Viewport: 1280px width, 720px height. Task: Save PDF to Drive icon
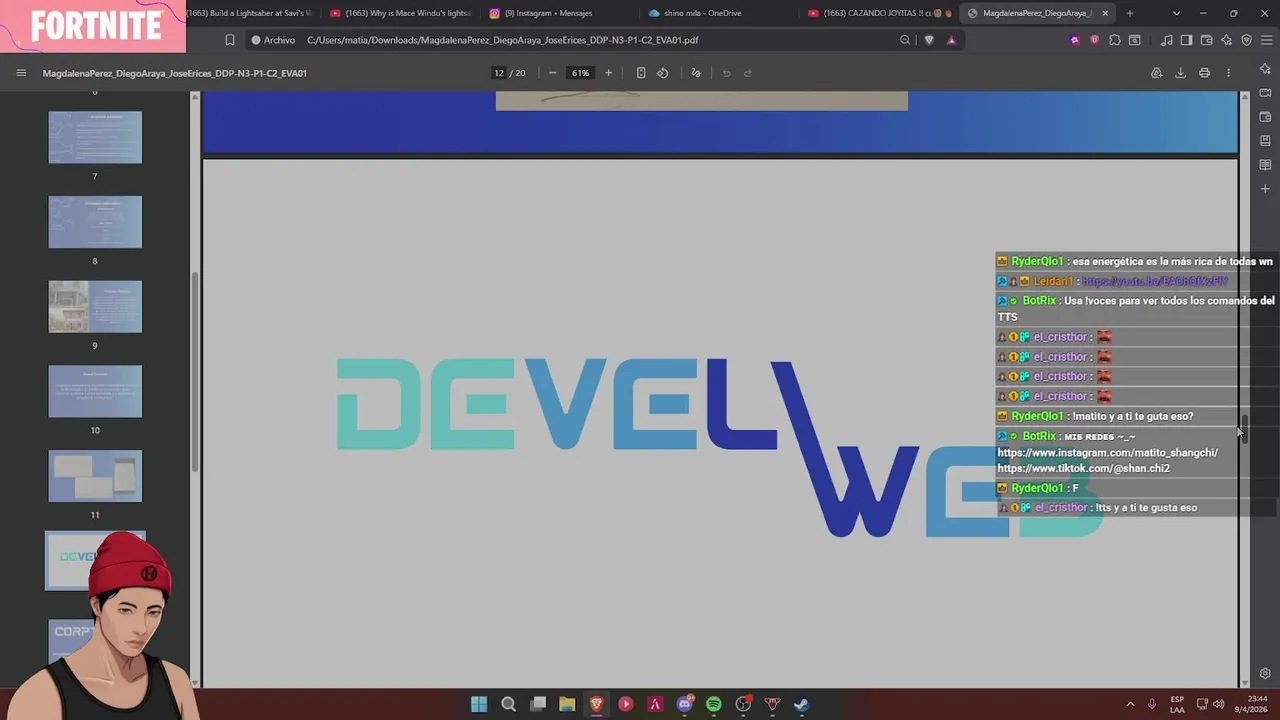1156,73
